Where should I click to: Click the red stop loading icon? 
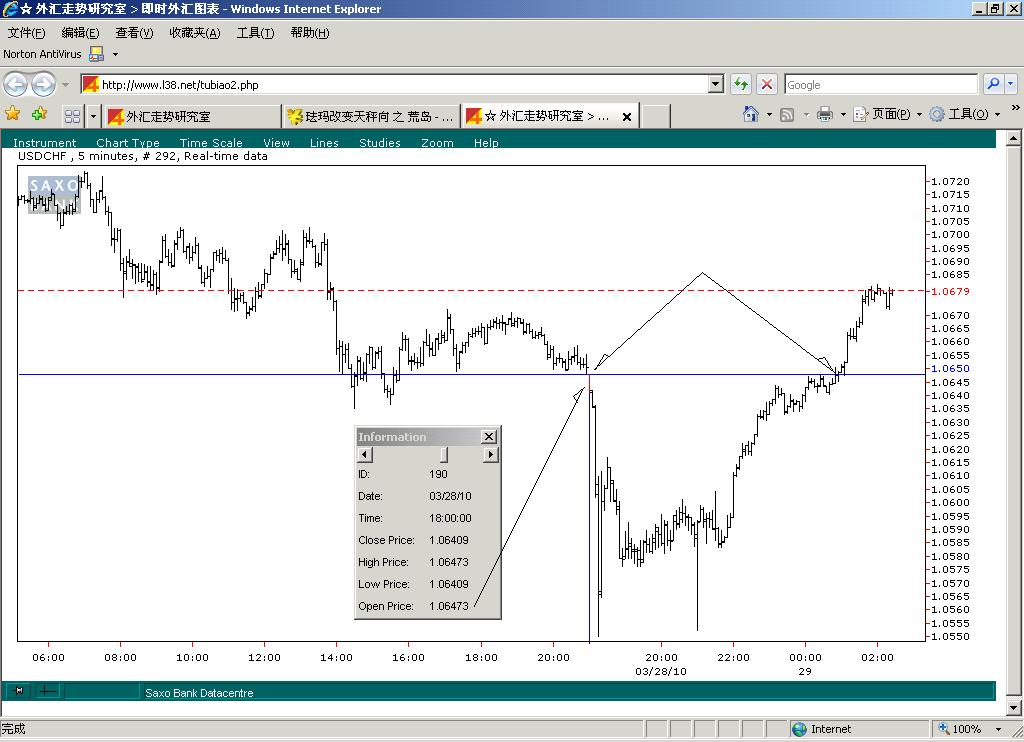click(767, 84)
